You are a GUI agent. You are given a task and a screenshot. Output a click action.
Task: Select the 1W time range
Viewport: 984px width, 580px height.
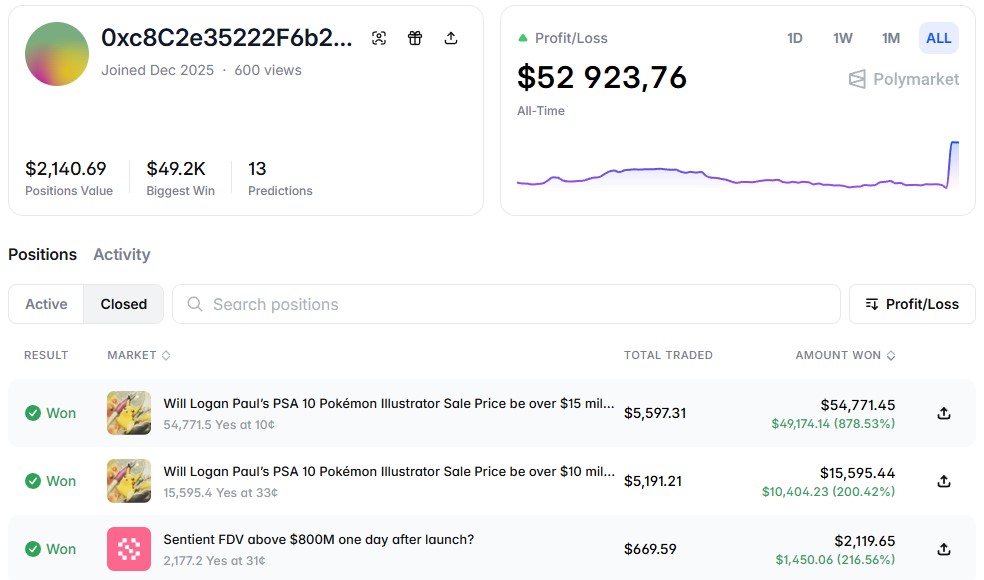(x=843, y=38)
